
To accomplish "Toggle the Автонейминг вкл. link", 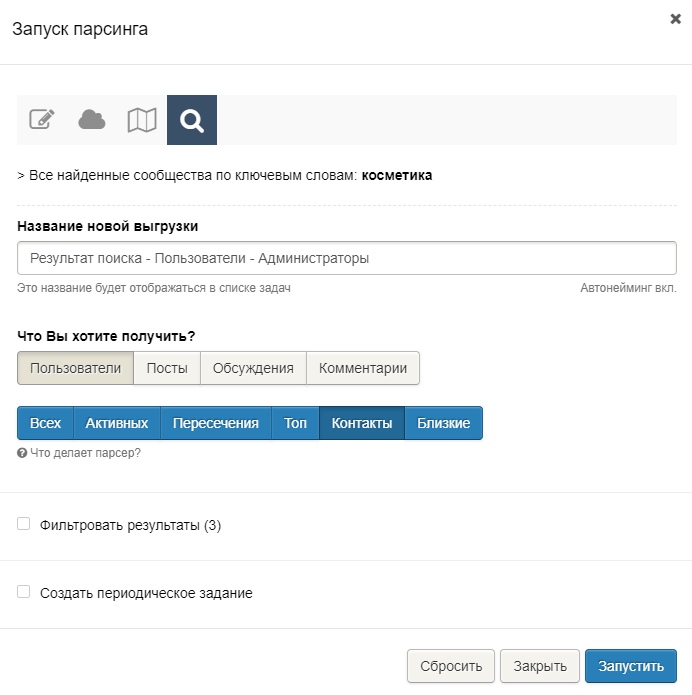I will pos(628,288).
